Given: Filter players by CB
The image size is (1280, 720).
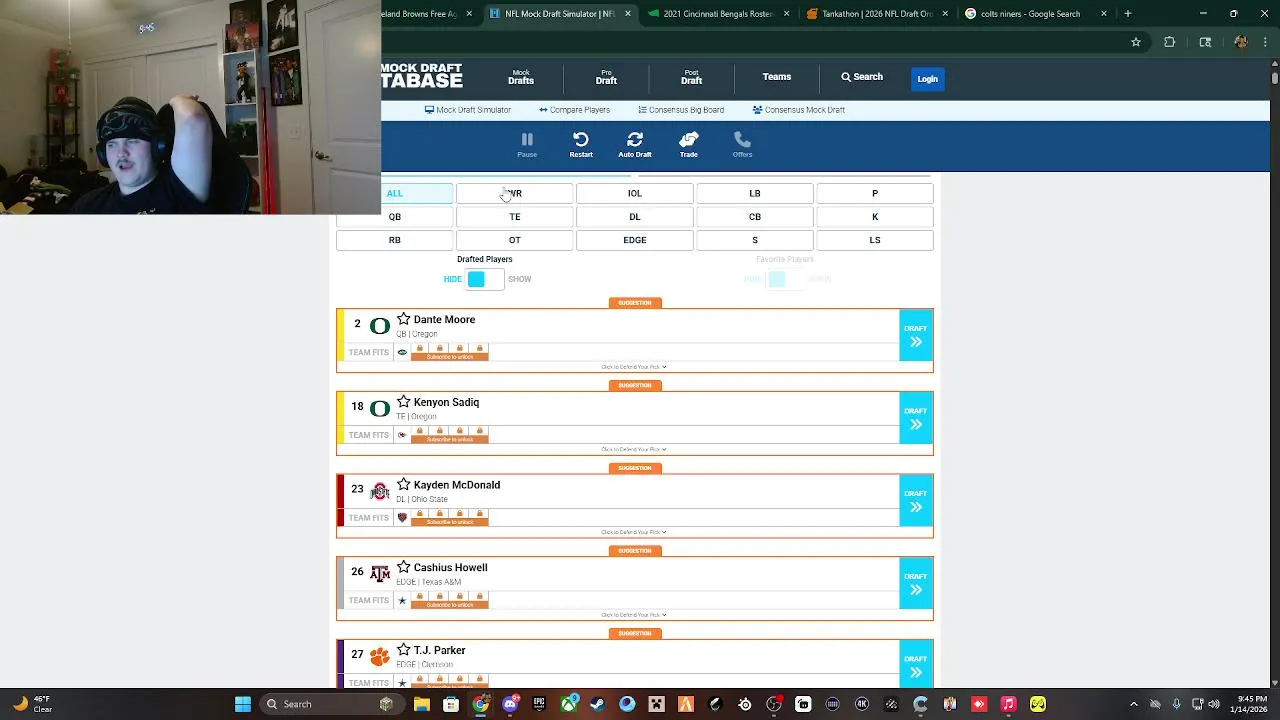Looking at the screenshot, I should [x=755, y=217].
